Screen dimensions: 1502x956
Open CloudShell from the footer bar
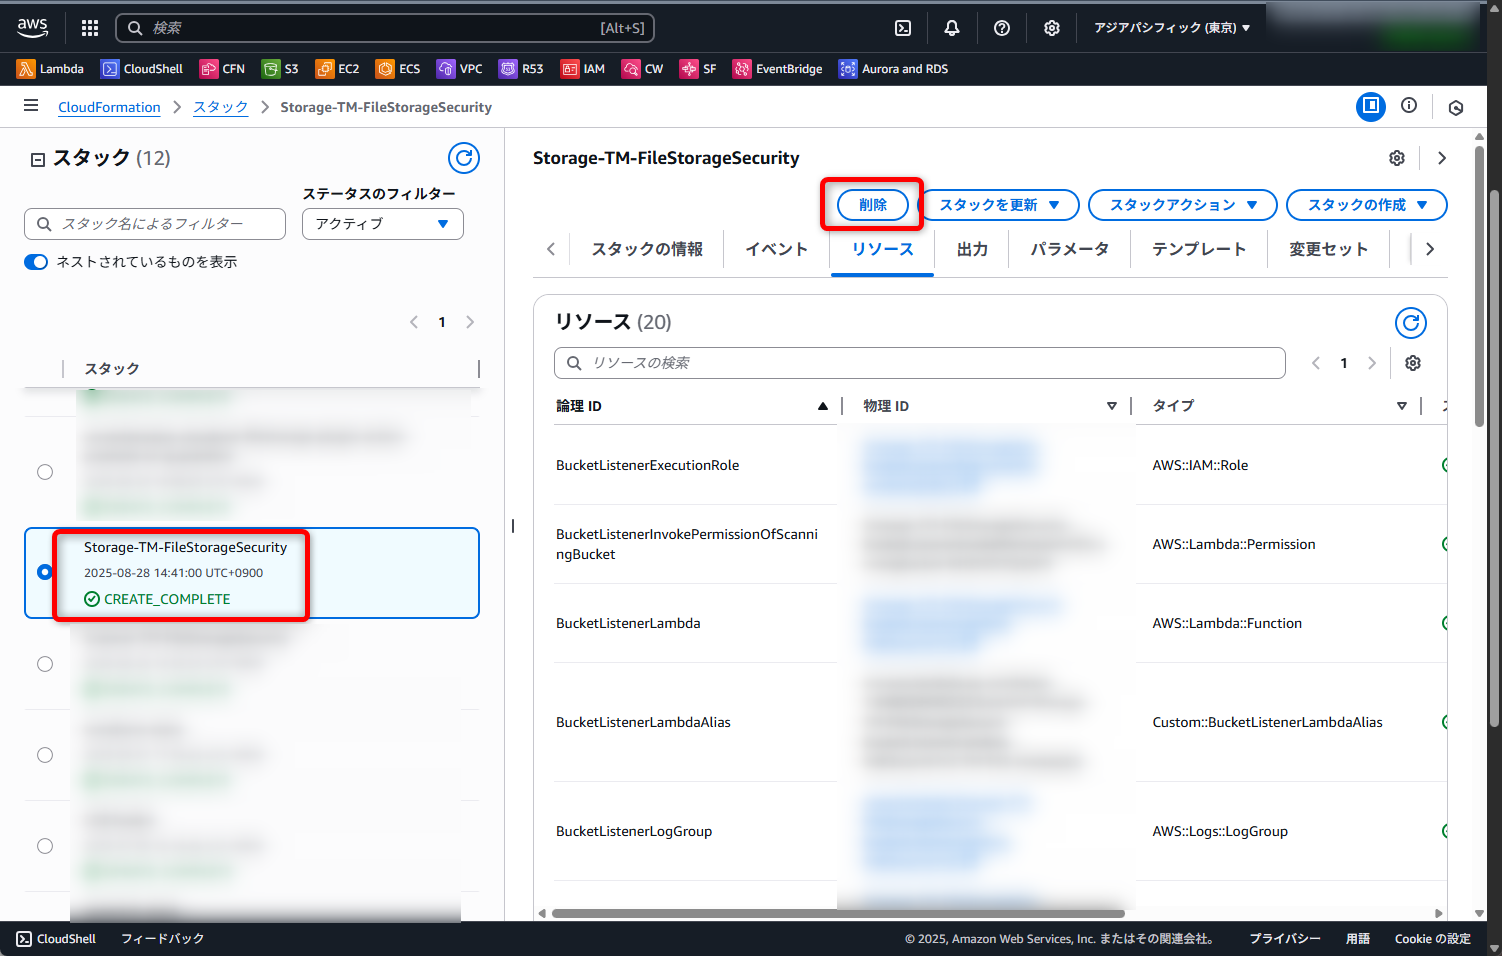(x=56, y=939)
